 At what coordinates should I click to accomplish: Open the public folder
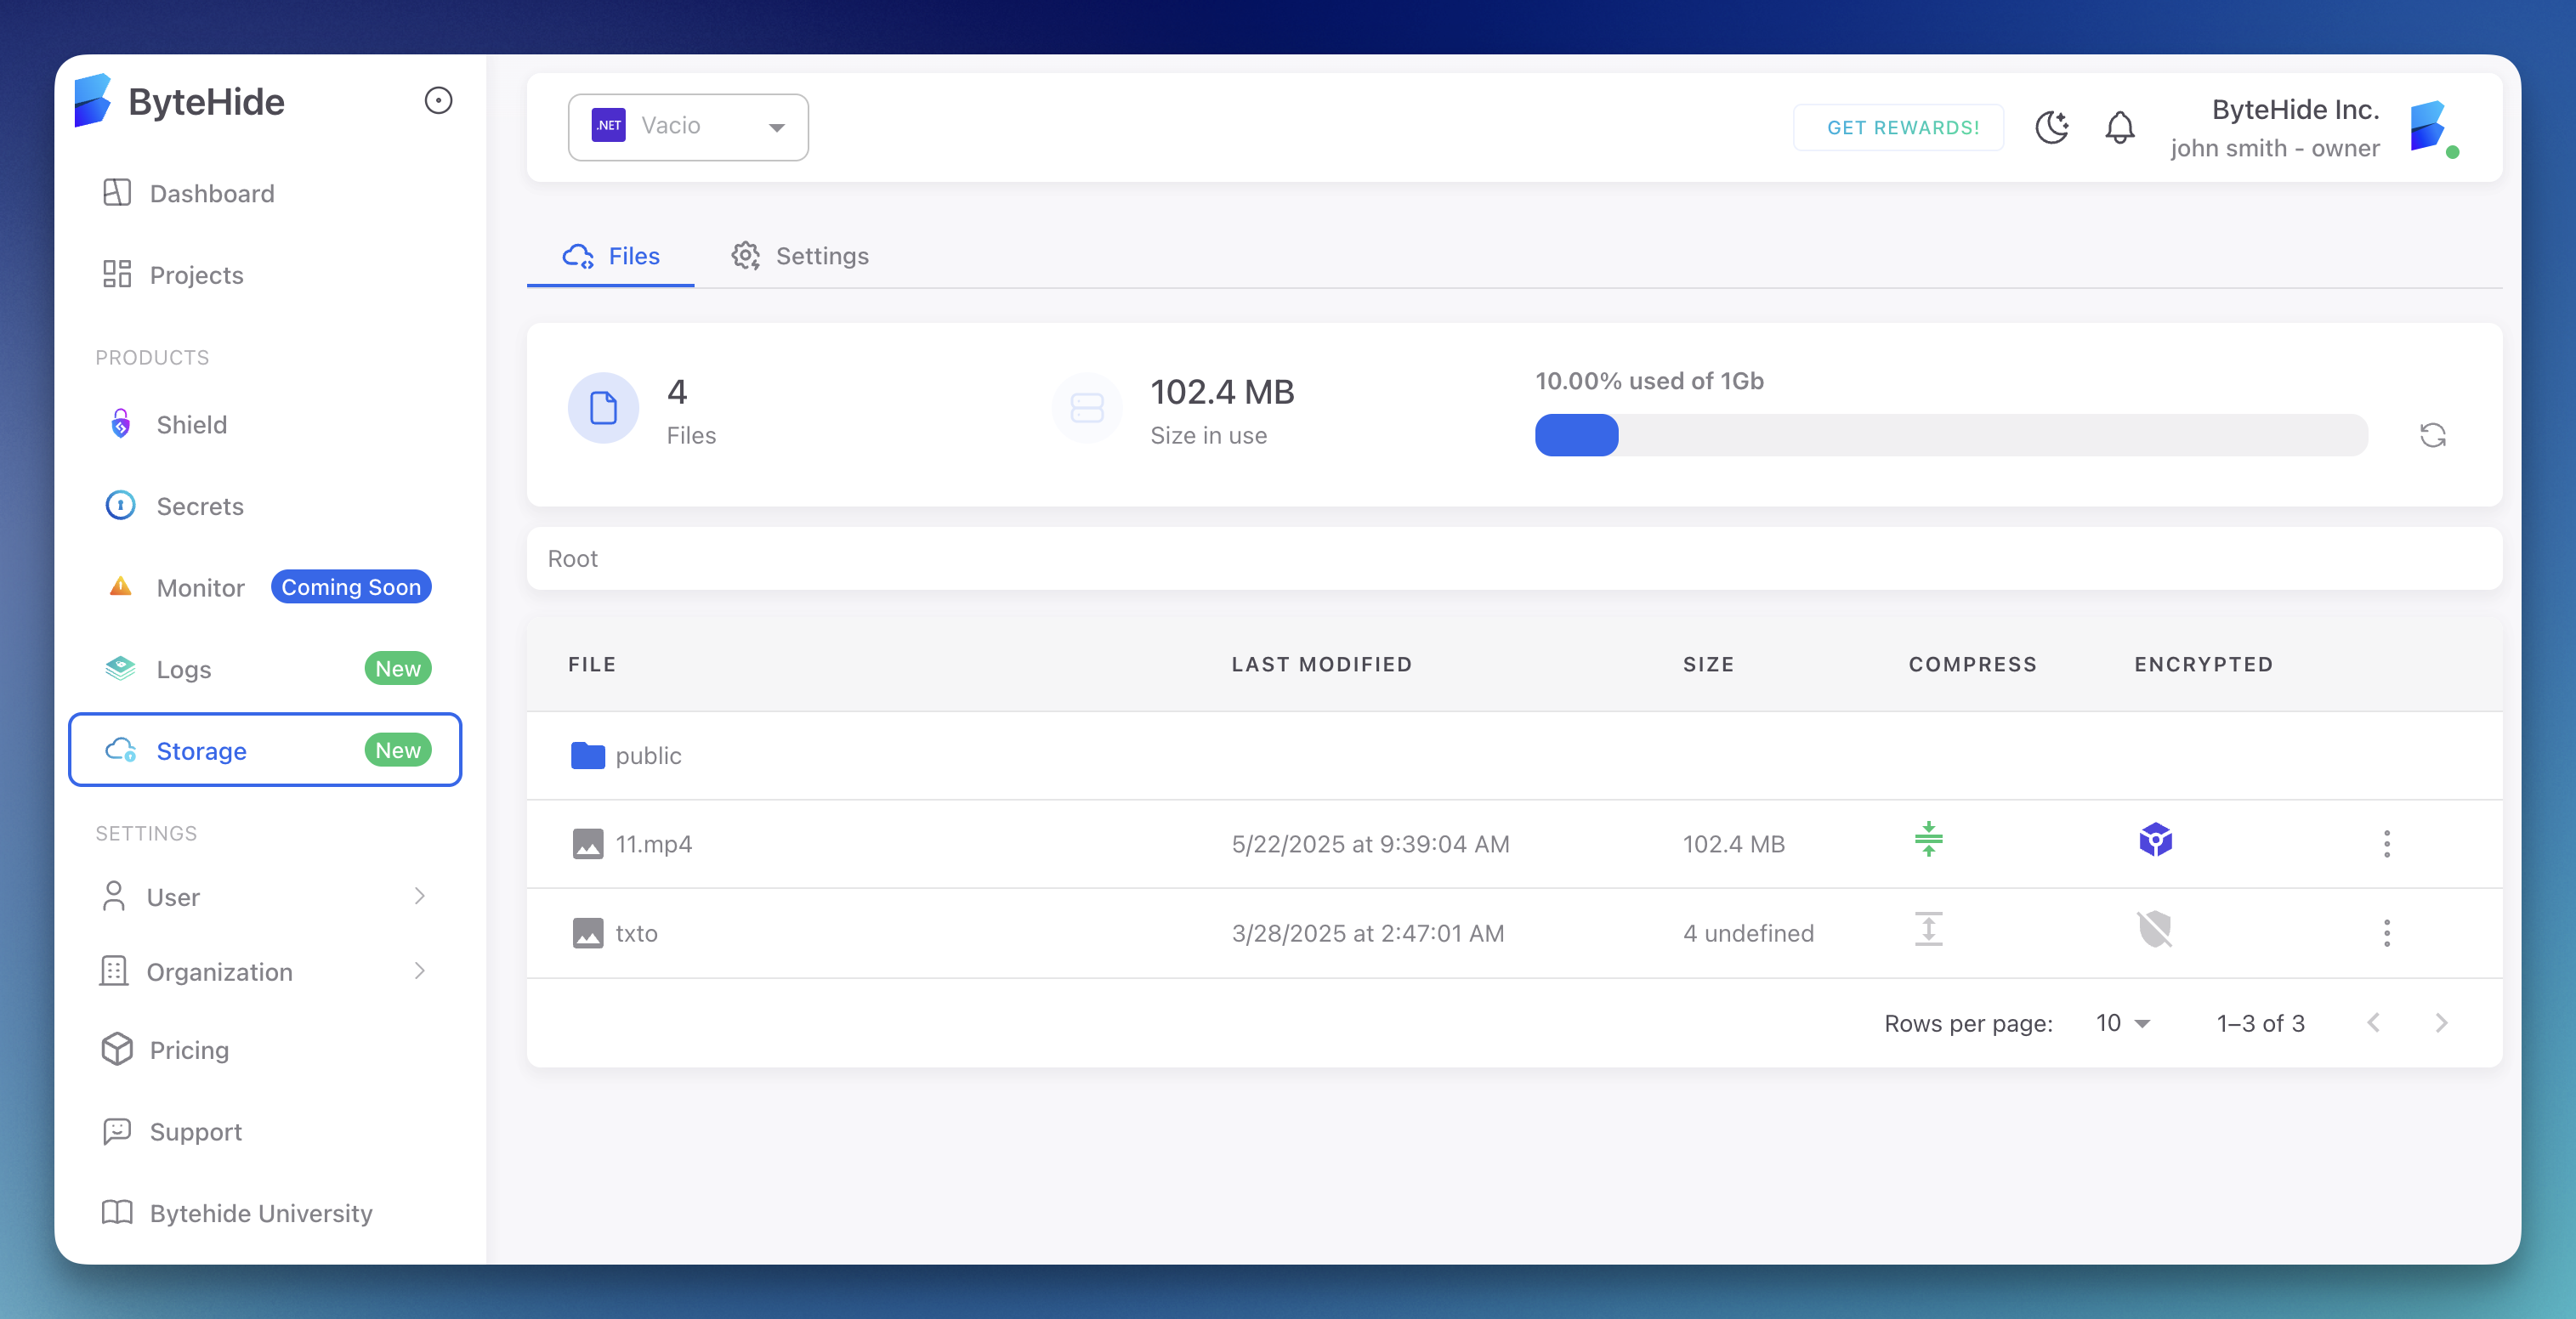click(649, 756)
